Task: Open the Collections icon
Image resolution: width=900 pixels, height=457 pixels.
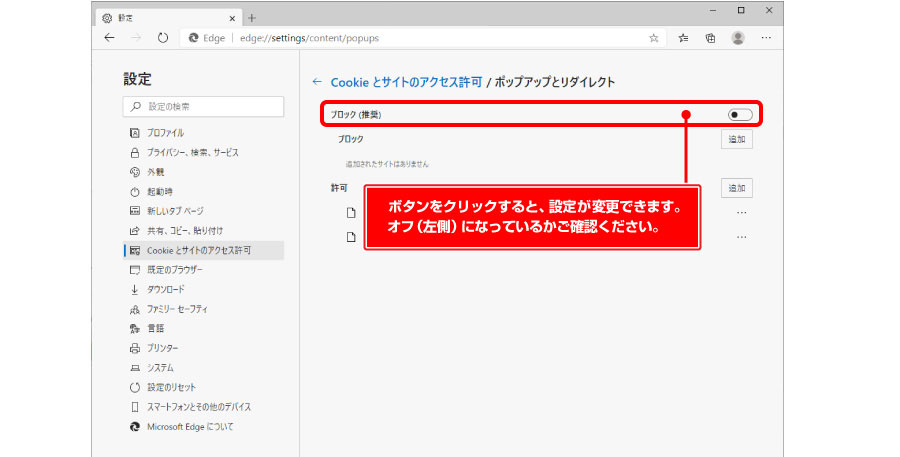Action: click(x=711, y=38)
